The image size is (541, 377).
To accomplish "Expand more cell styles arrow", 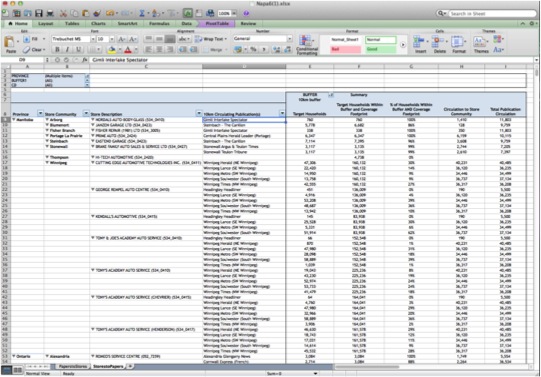I will click(403, 44).
